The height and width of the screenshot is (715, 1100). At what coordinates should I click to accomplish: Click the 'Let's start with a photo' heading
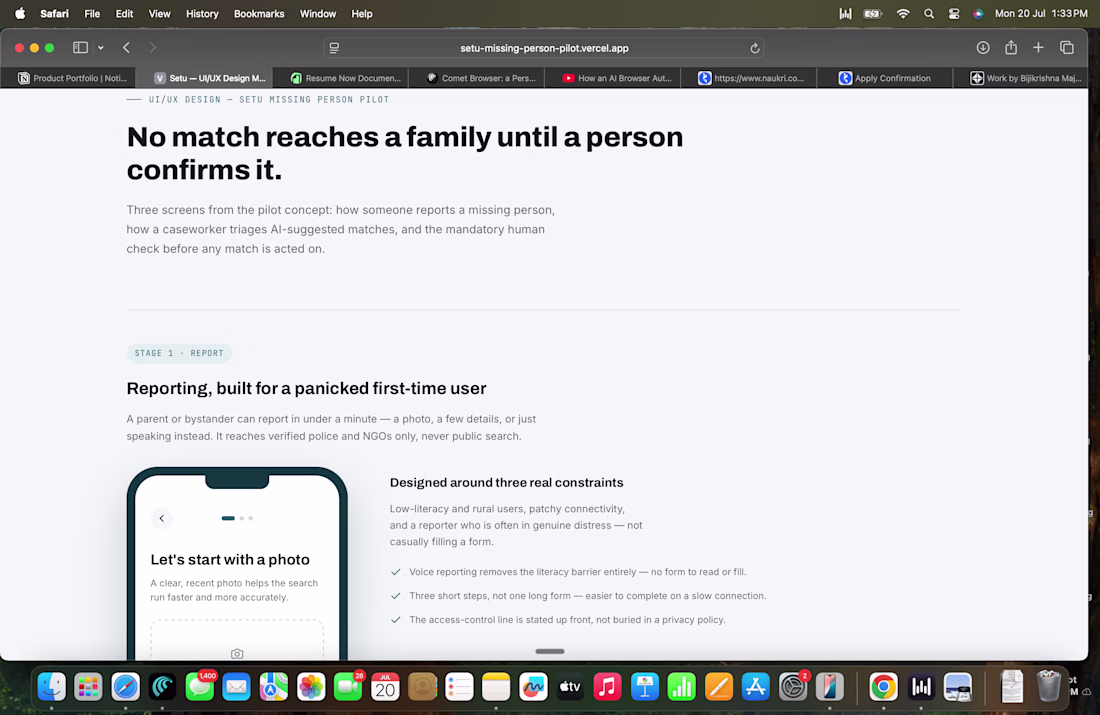tap(230, 559)
